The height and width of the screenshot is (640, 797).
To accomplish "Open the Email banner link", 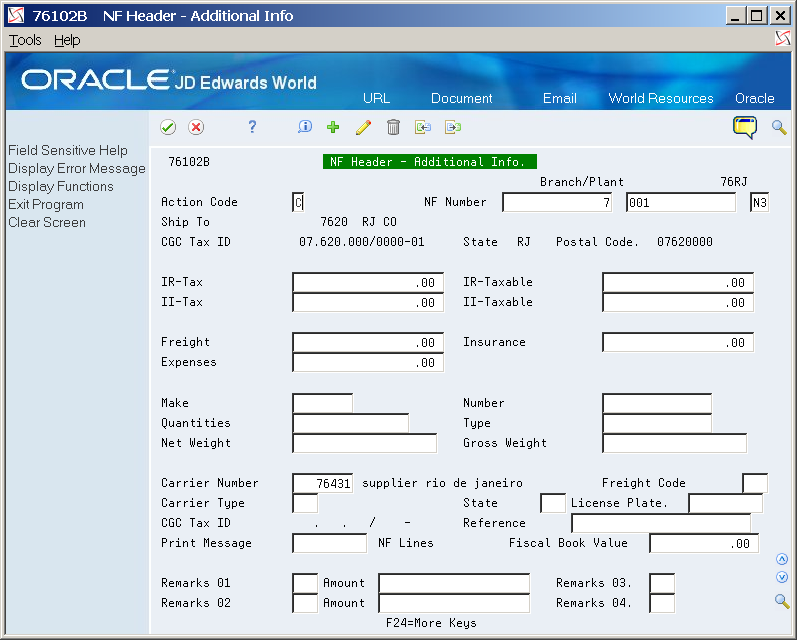I will [x=560, y=98].
